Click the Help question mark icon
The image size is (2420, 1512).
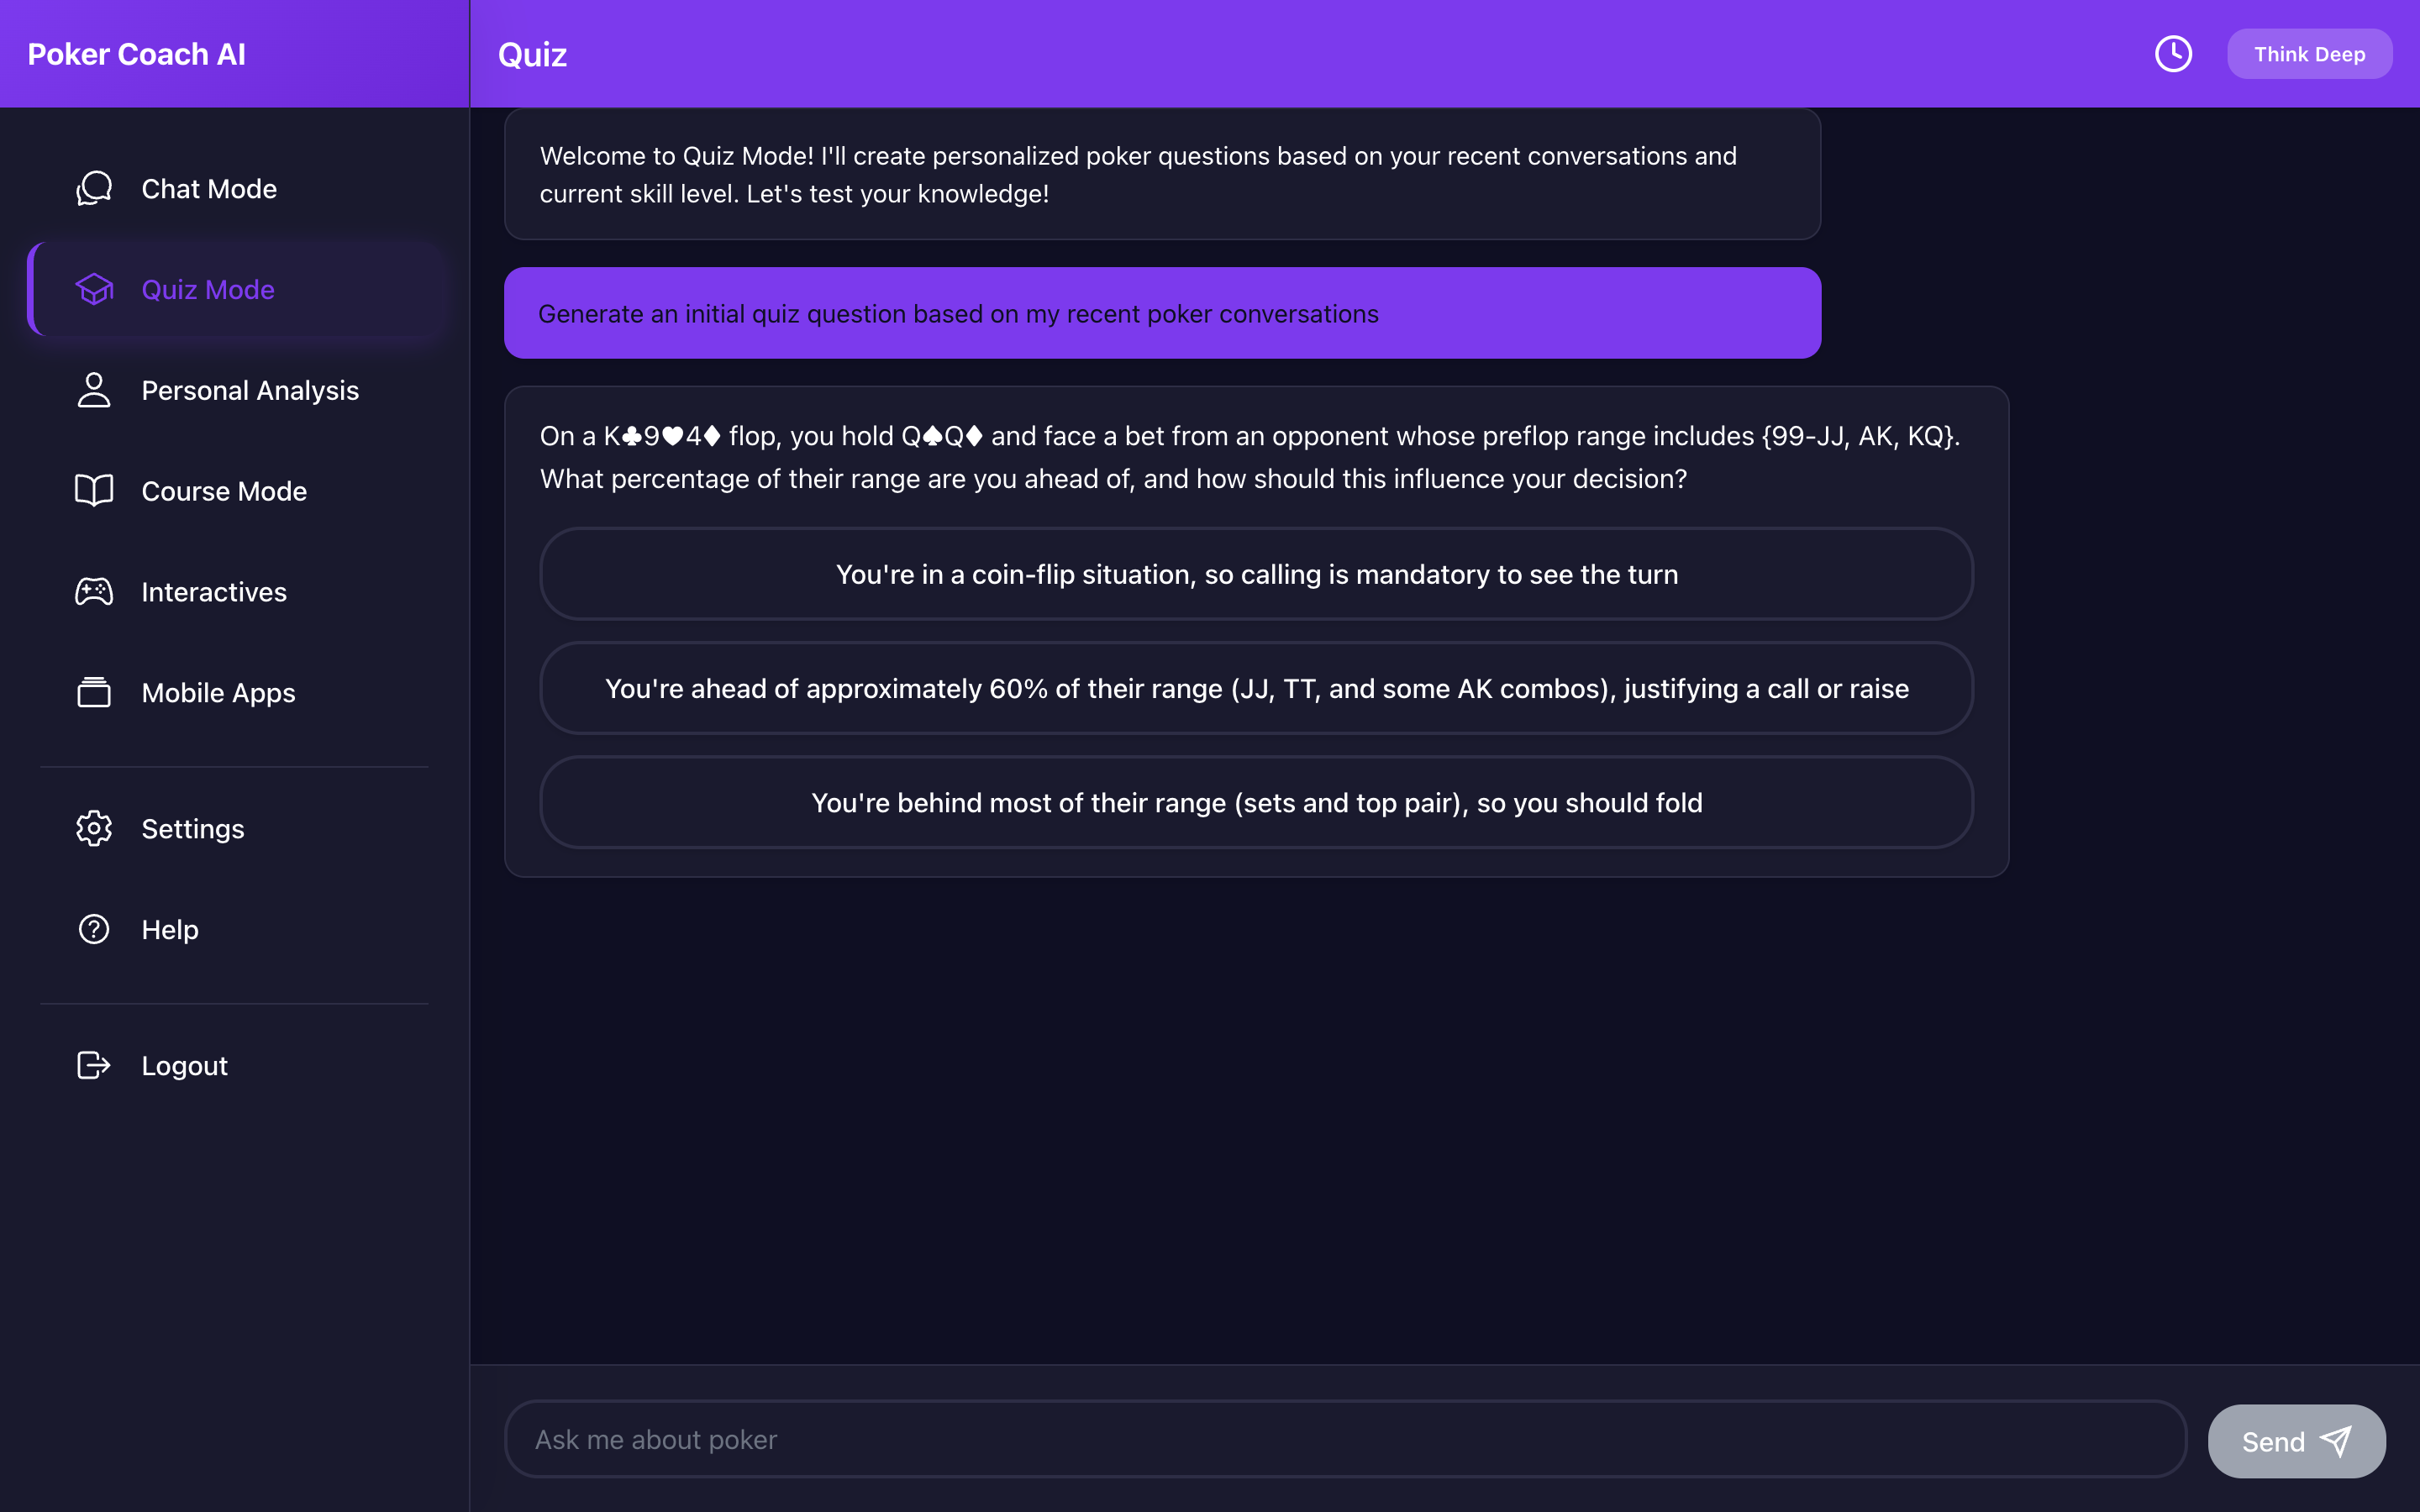[x=94, y=929]
